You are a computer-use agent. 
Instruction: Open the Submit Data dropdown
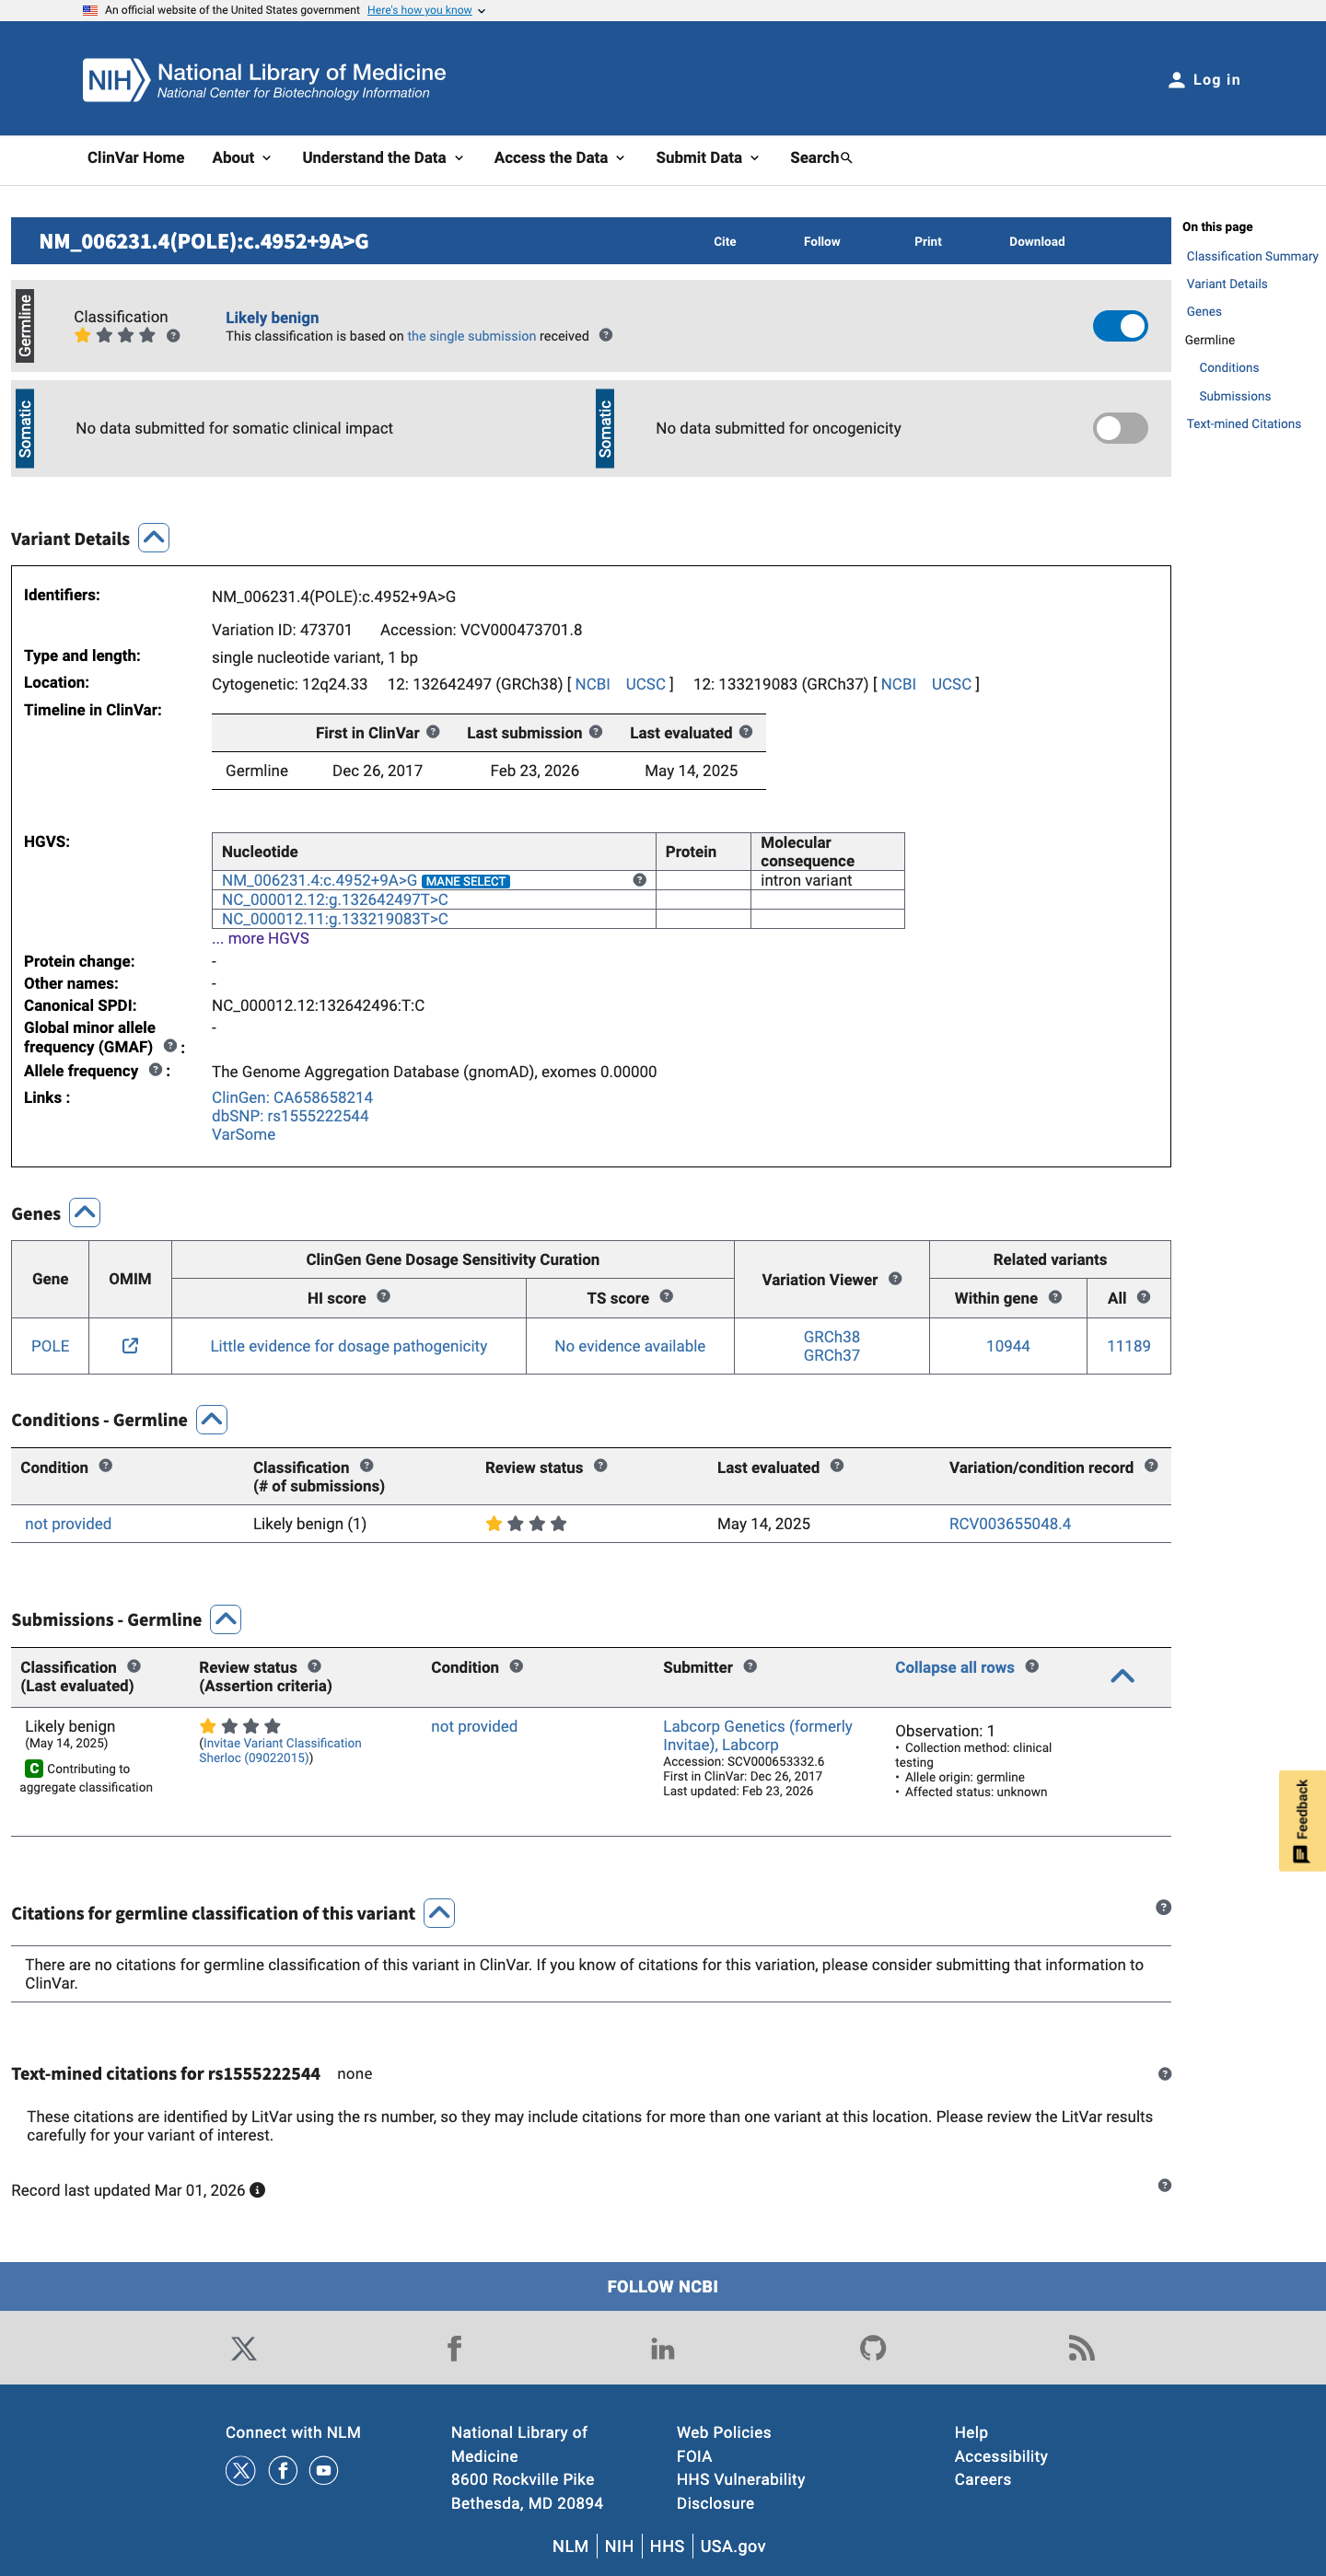point(707,158)
